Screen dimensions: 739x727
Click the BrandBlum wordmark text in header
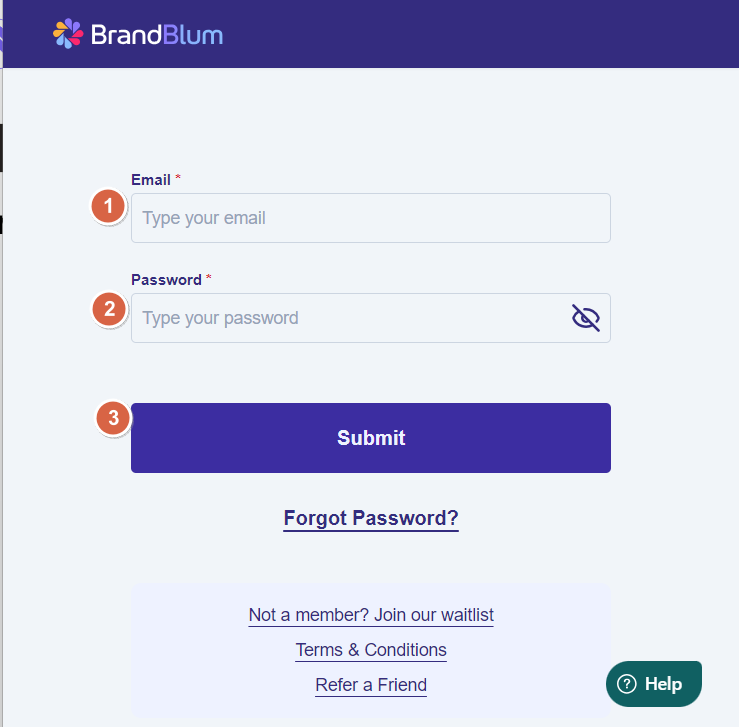click(157, 35)
